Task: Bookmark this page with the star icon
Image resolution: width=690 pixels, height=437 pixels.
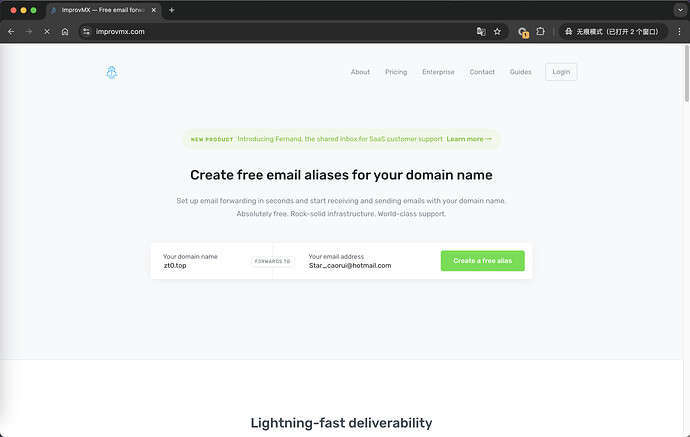Action: pos(497,32)
